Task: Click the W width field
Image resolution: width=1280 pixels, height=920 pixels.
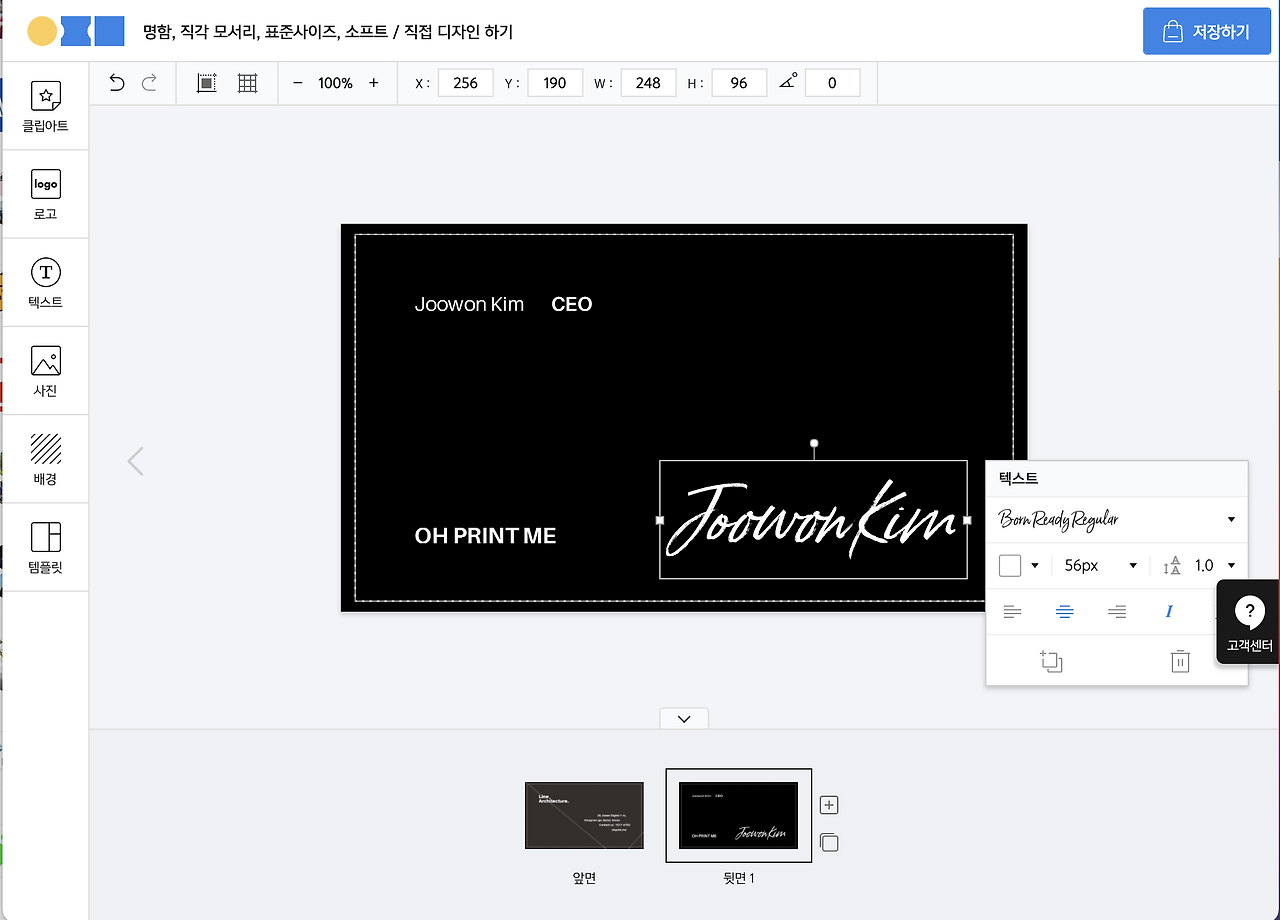Action: (x=648, y=83)
